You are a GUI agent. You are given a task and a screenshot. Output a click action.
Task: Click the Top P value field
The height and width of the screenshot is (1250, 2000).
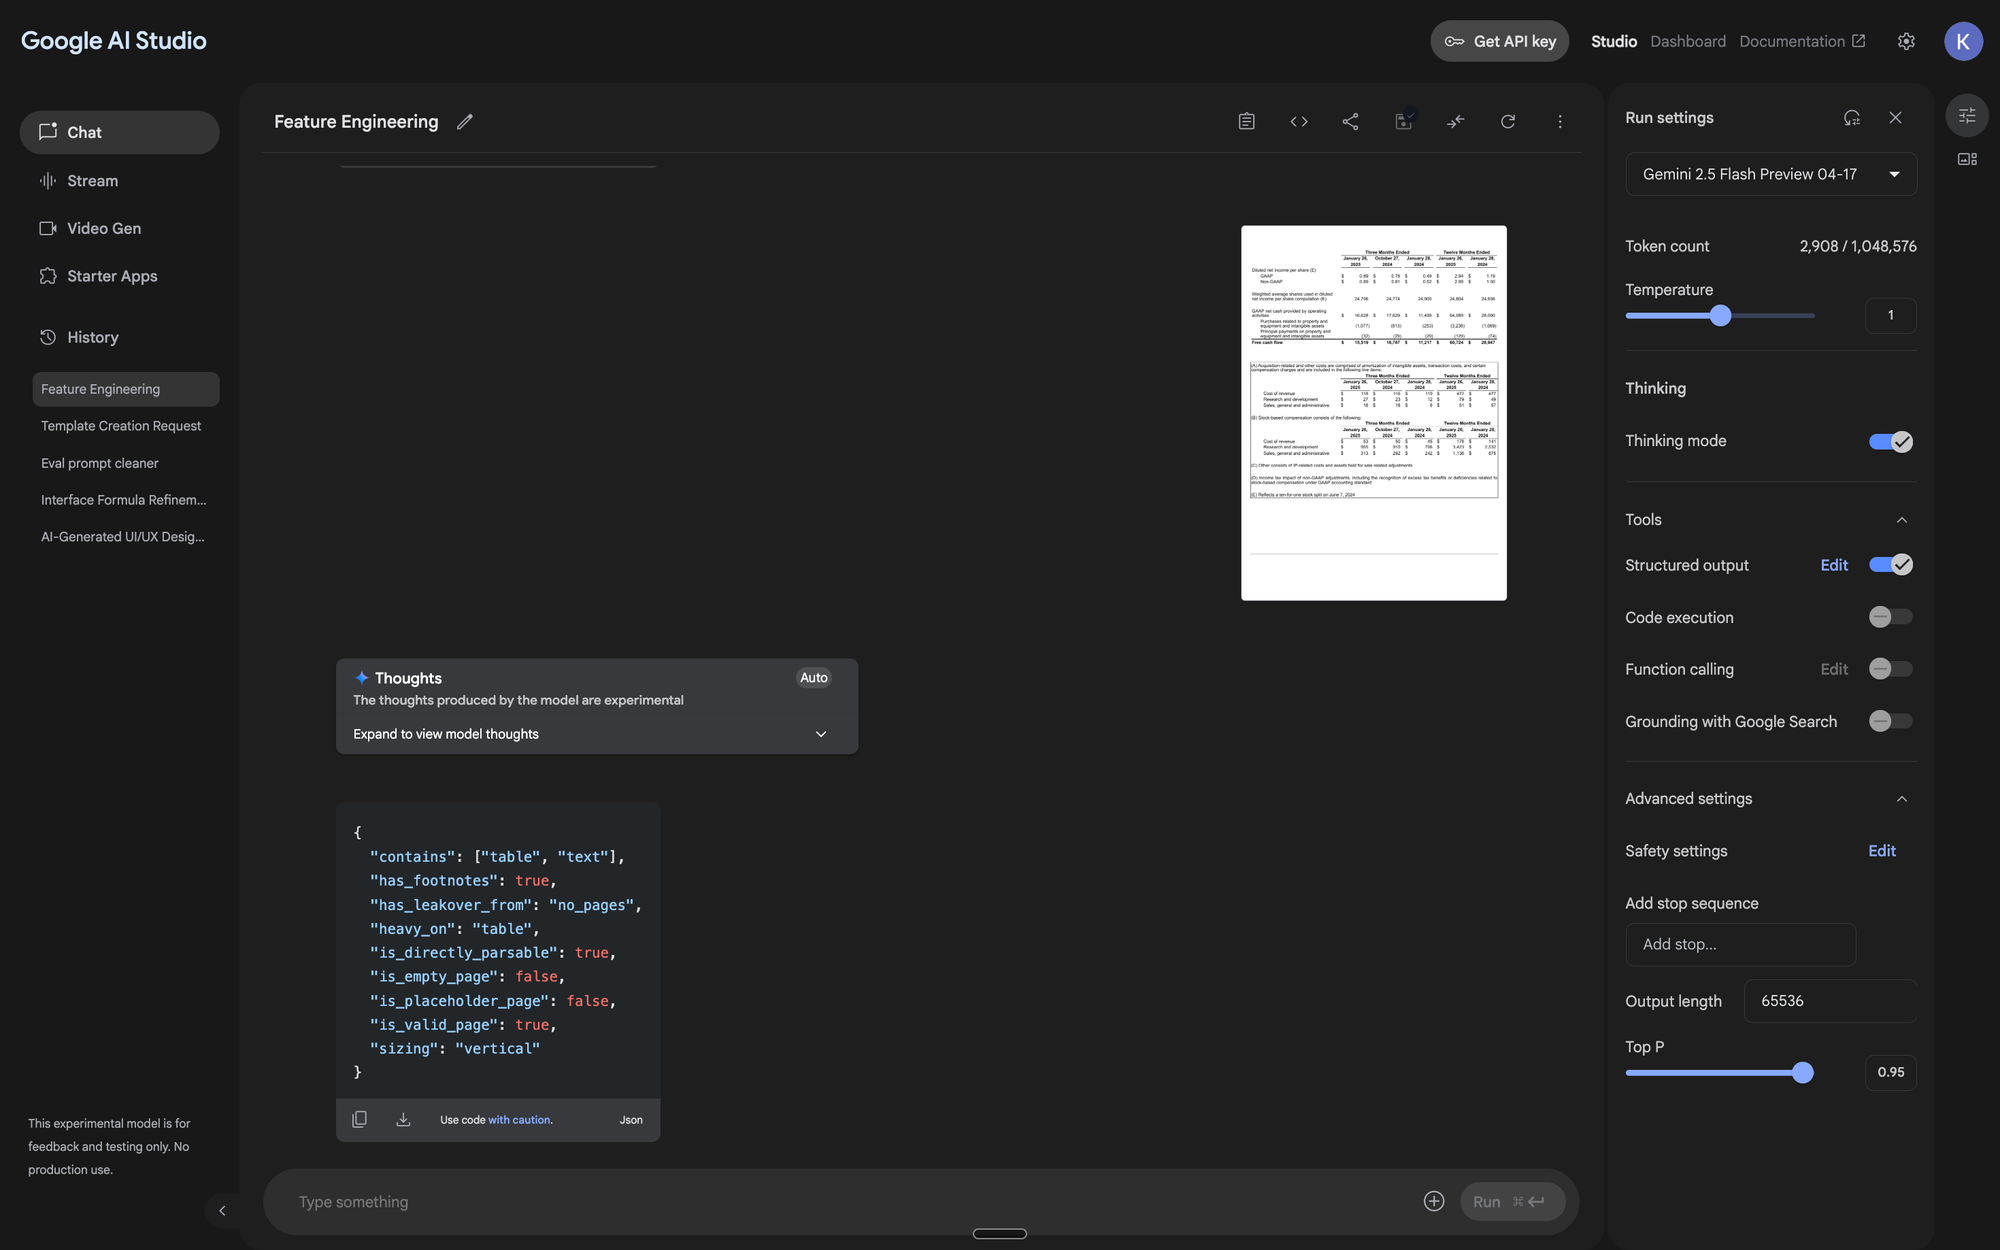tap(1890, 1072)
